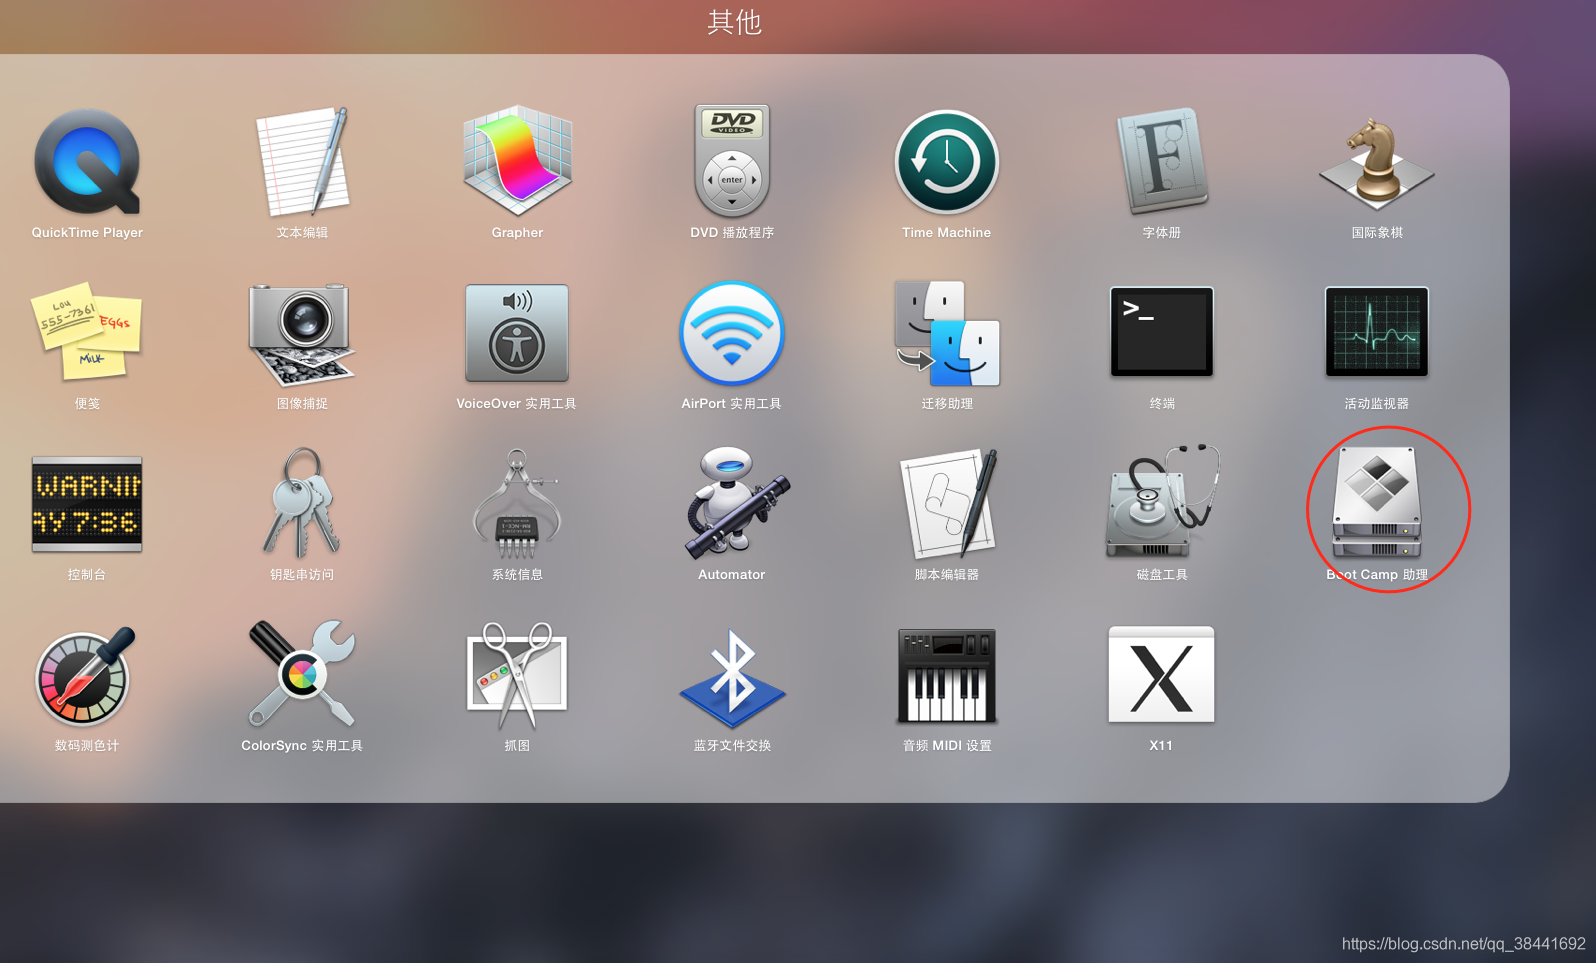Open AirPort 实用工具 Wi-Fi icon

click(732, 333)
